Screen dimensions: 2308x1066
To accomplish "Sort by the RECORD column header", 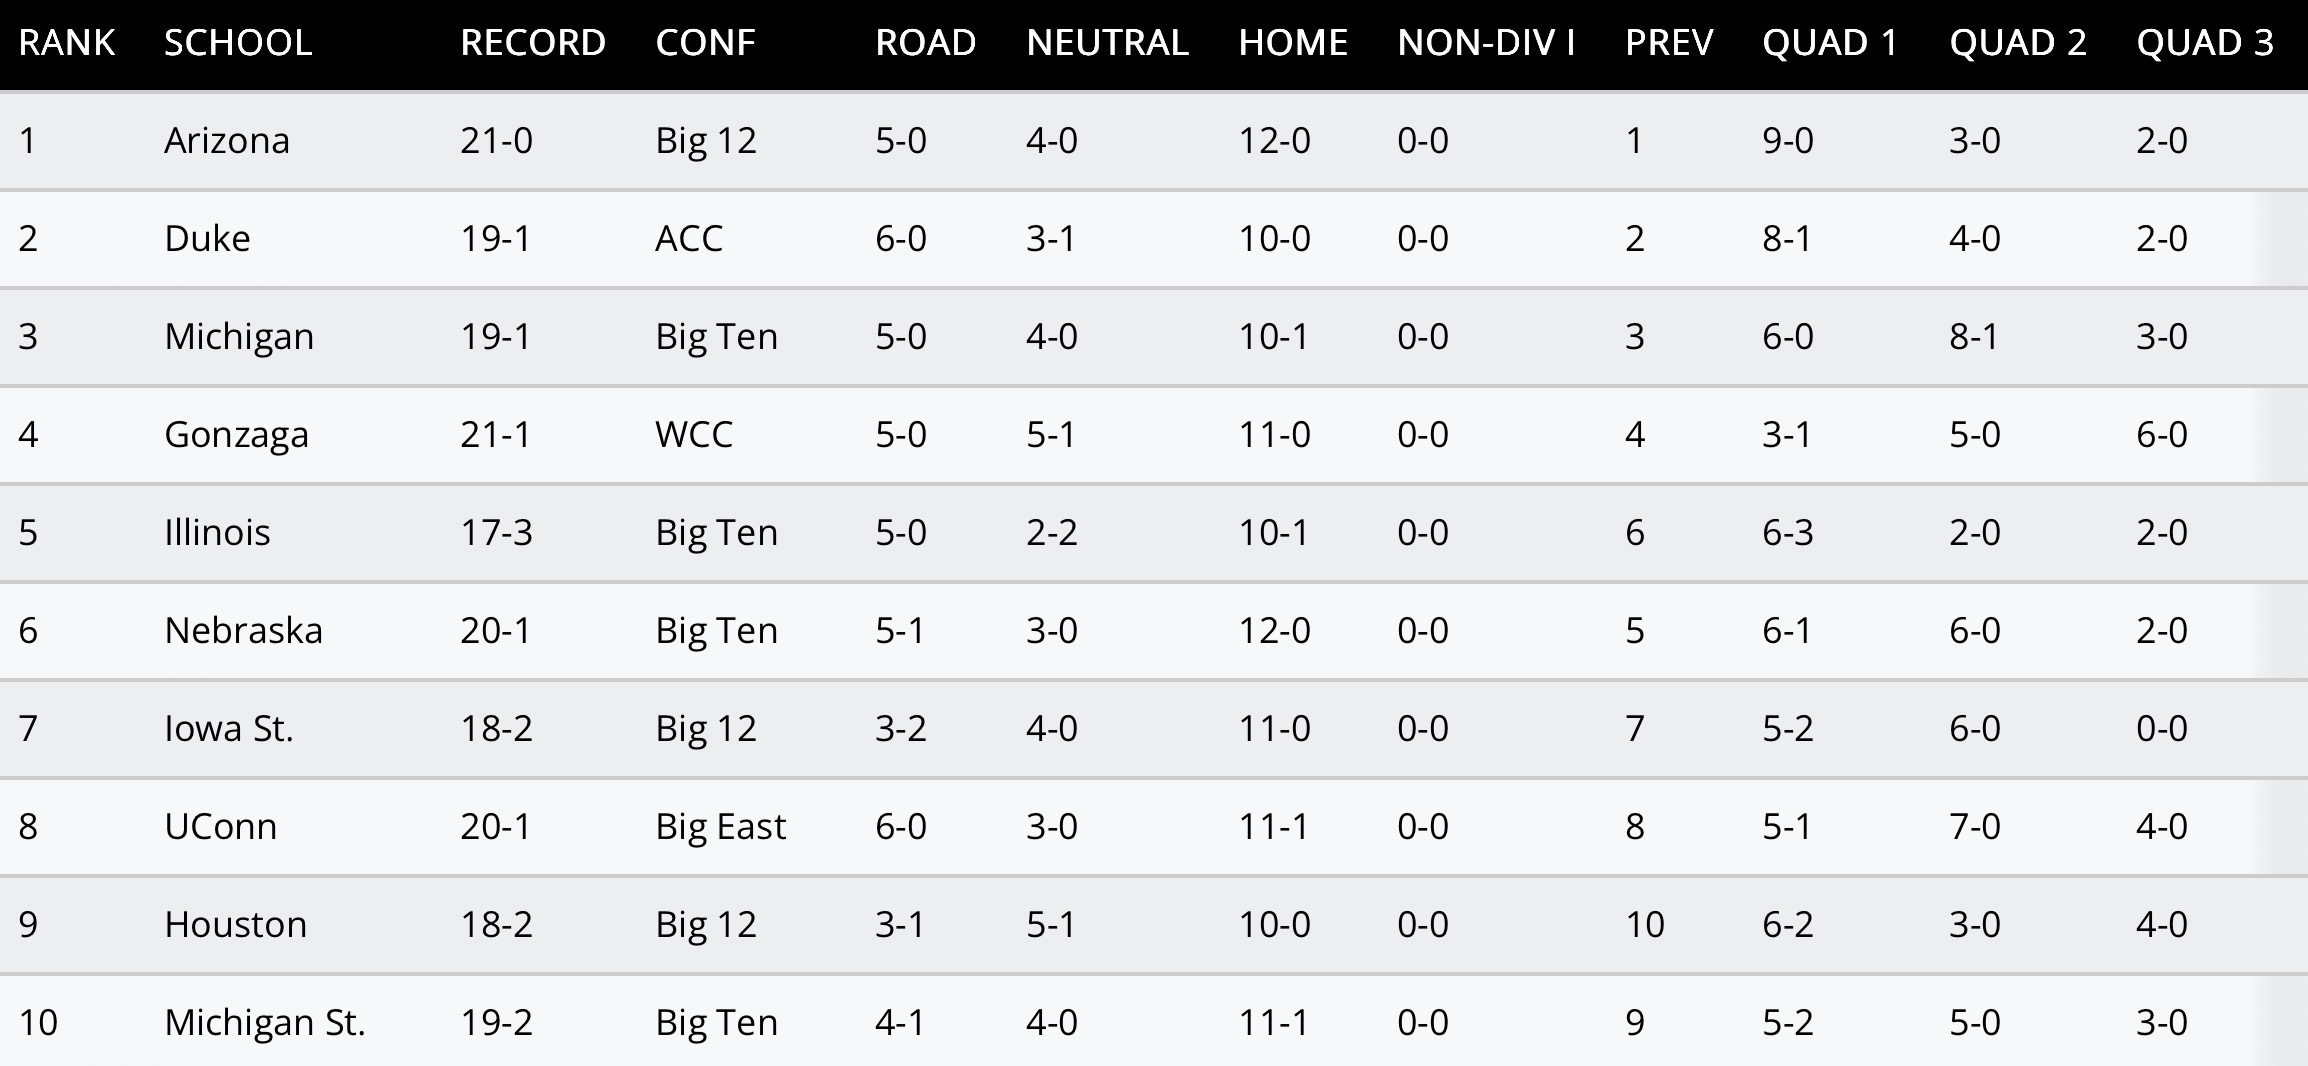I will 533,43.
